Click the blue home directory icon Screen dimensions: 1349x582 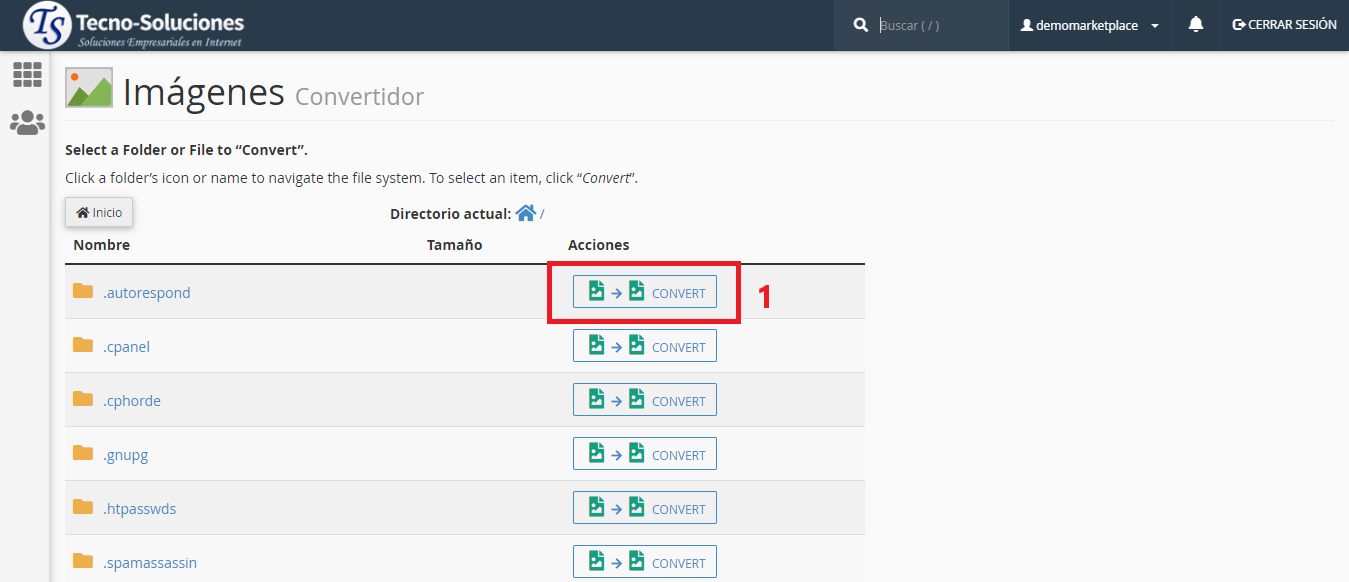click(525, 213)
